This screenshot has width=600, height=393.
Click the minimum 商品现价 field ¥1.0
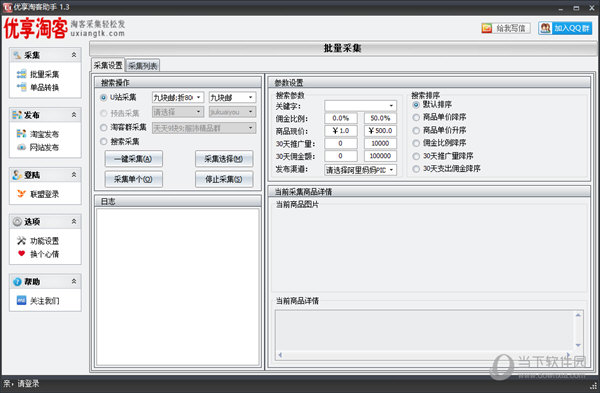[x=341, y=131]
